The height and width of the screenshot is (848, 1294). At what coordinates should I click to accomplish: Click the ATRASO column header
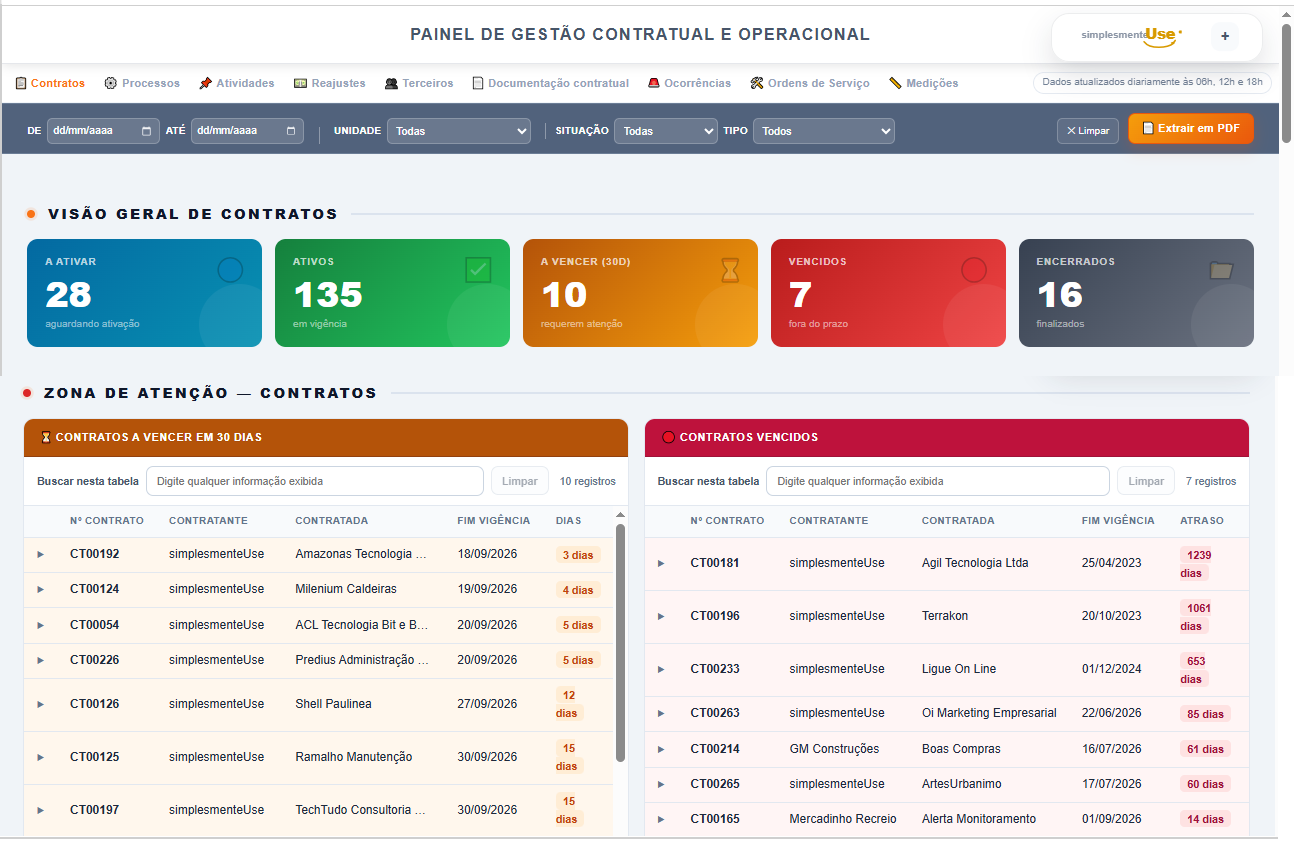(1201, 521)
